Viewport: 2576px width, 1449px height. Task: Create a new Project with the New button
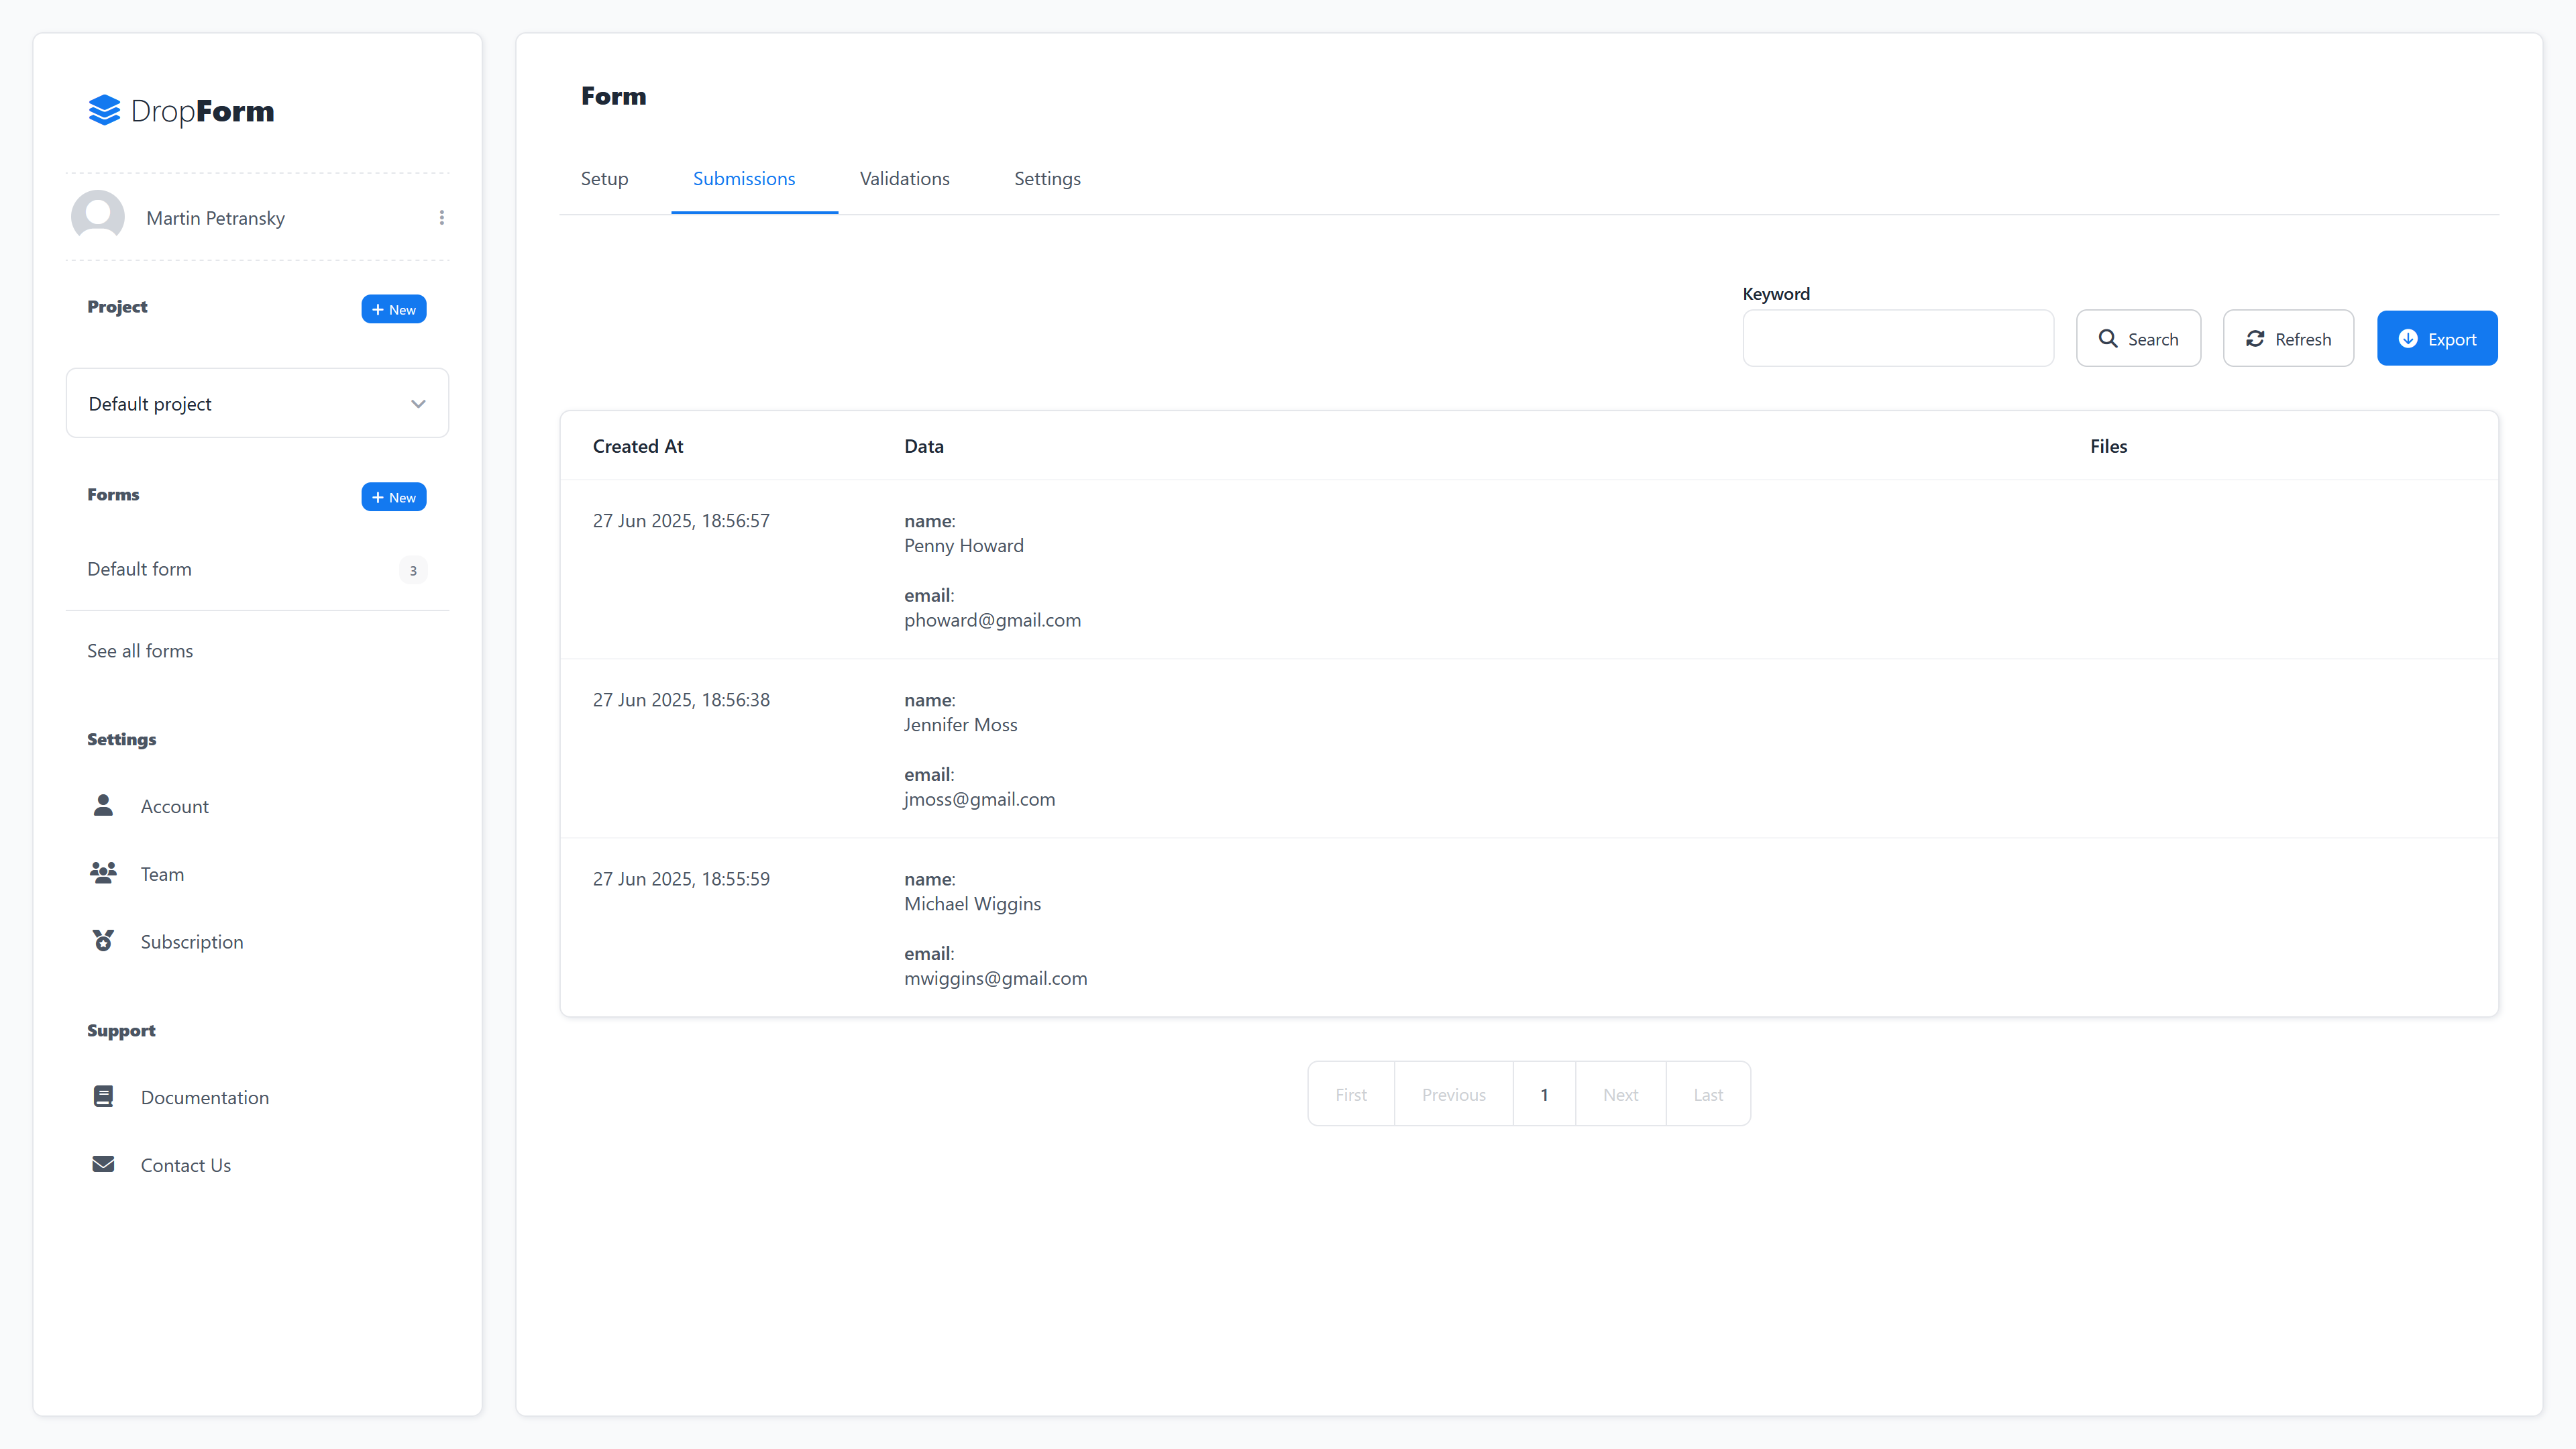click(393, 308)
